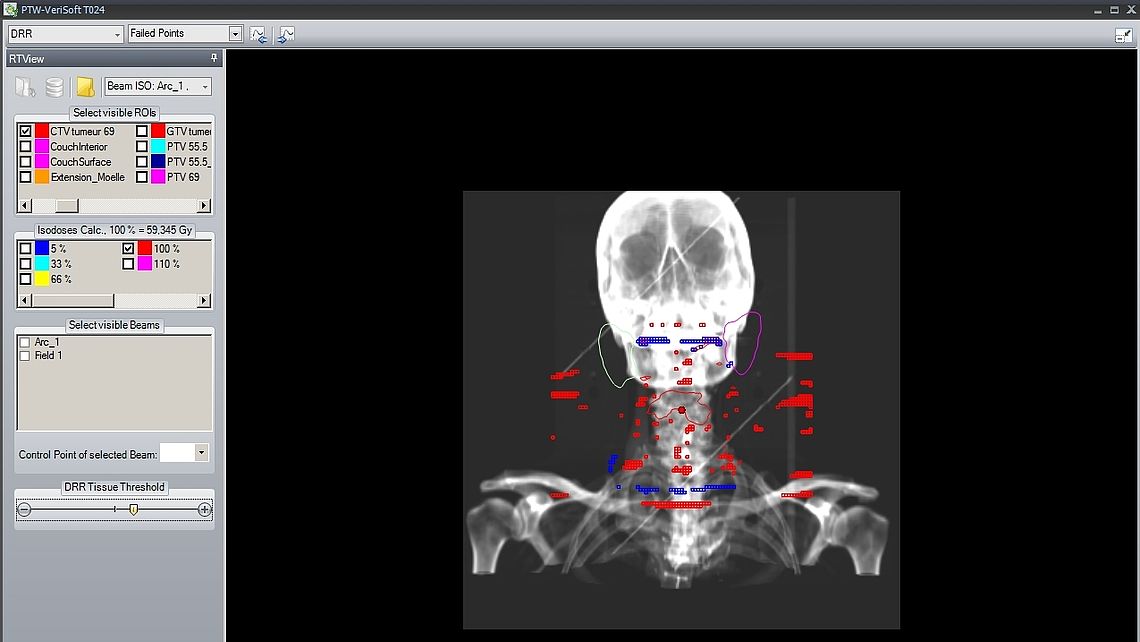The image size is (1140, 642).
Task: Enable Field 1 in the beams list
Action: pos(25,355)
